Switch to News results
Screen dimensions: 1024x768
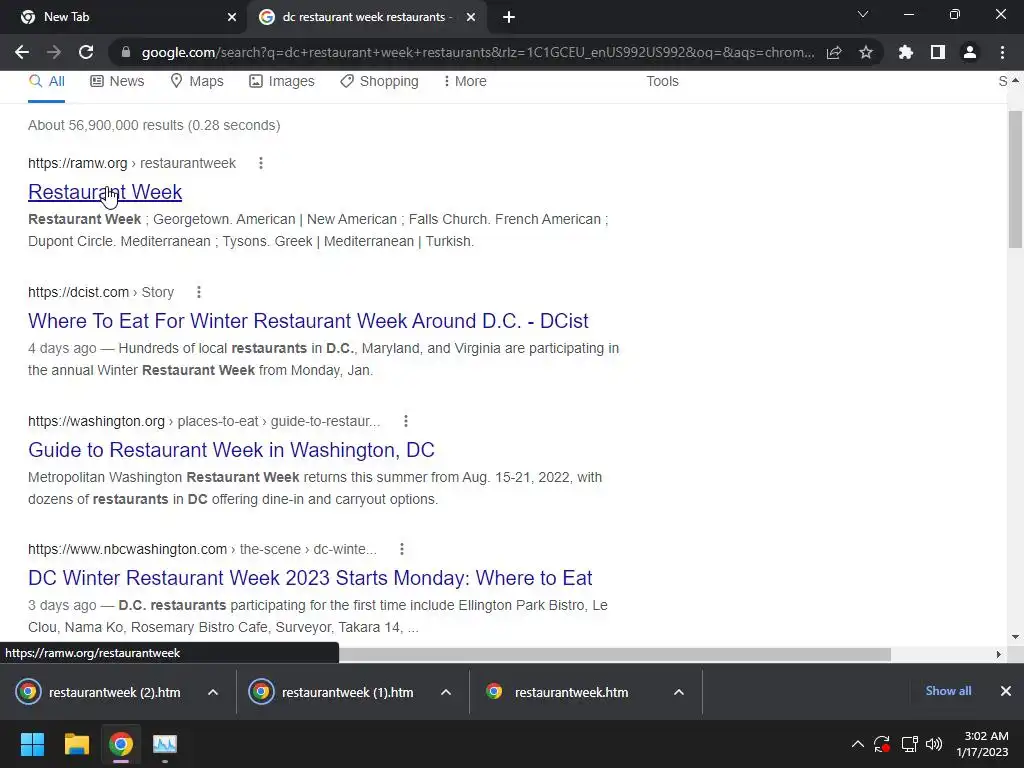click(x=117, y=82)
